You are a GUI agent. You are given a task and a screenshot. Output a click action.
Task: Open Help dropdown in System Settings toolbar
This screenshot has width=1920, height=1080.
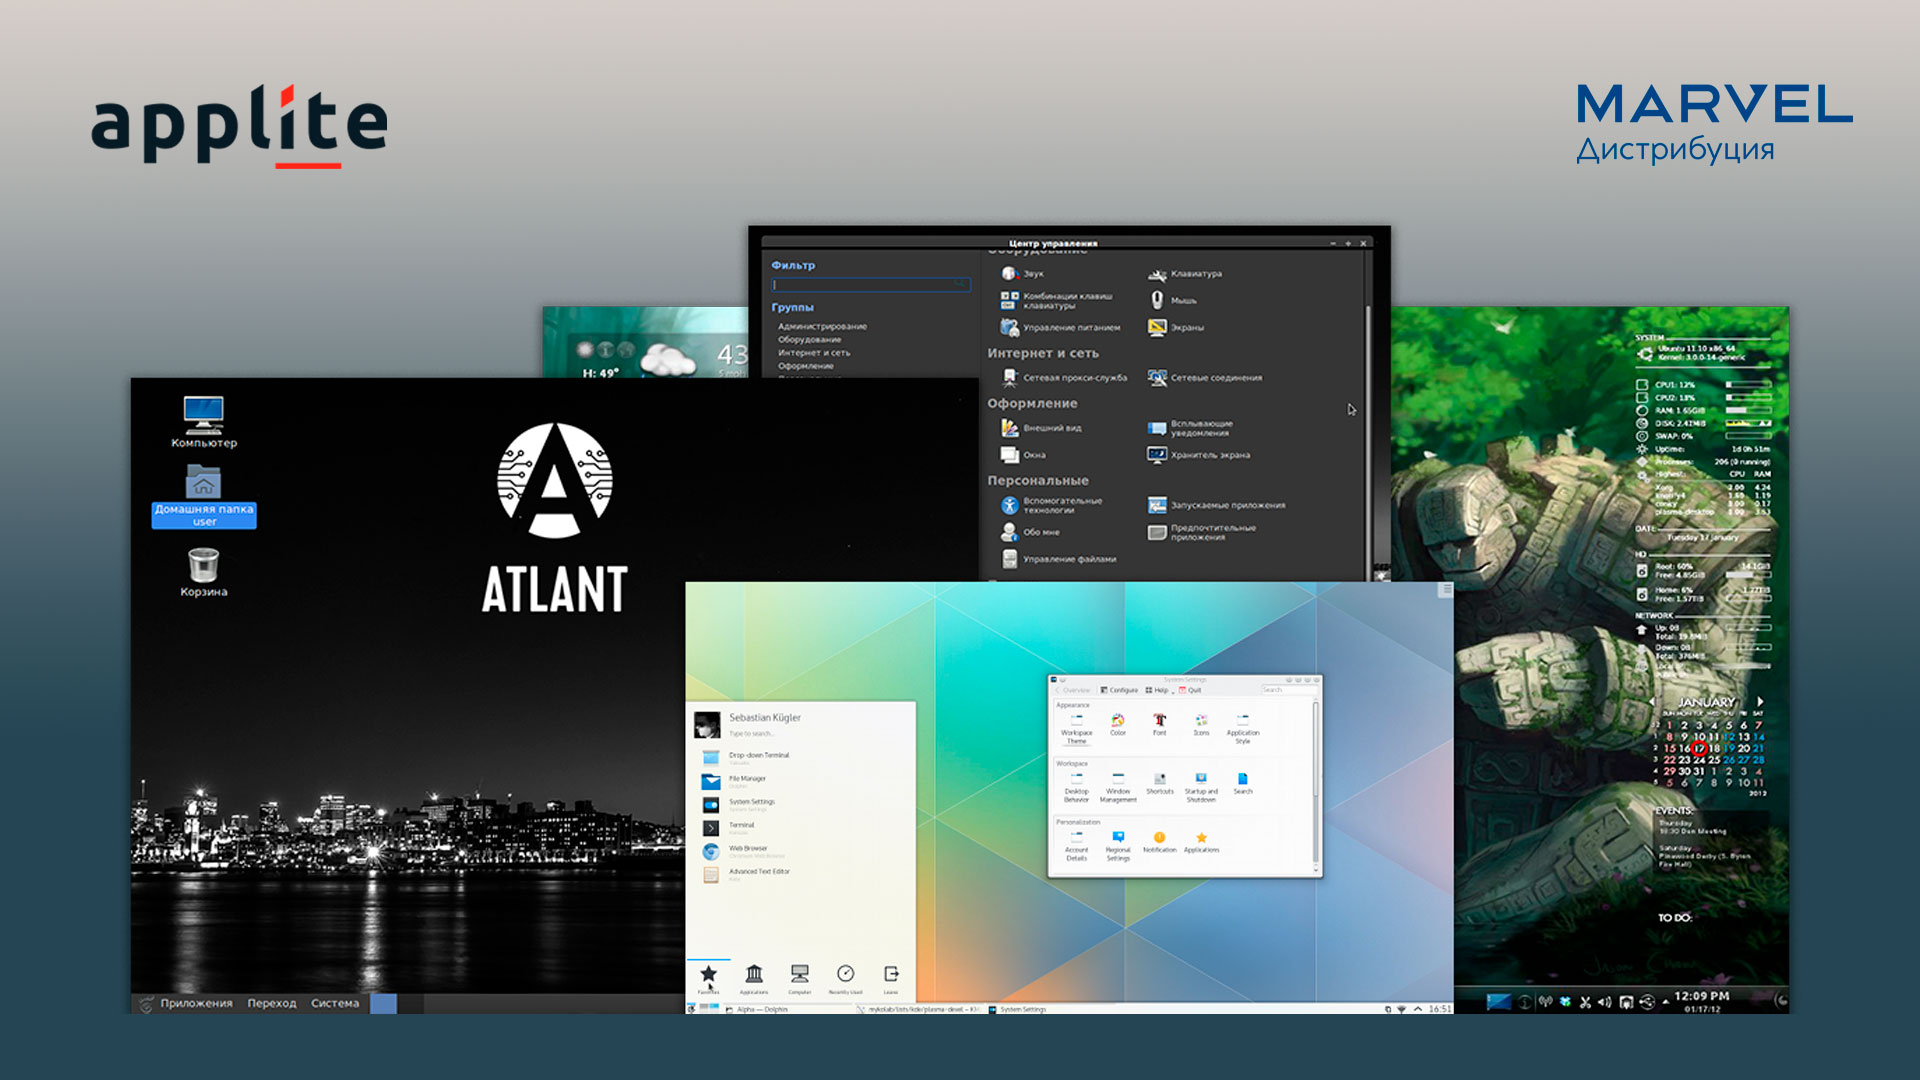pos(1158,690)
